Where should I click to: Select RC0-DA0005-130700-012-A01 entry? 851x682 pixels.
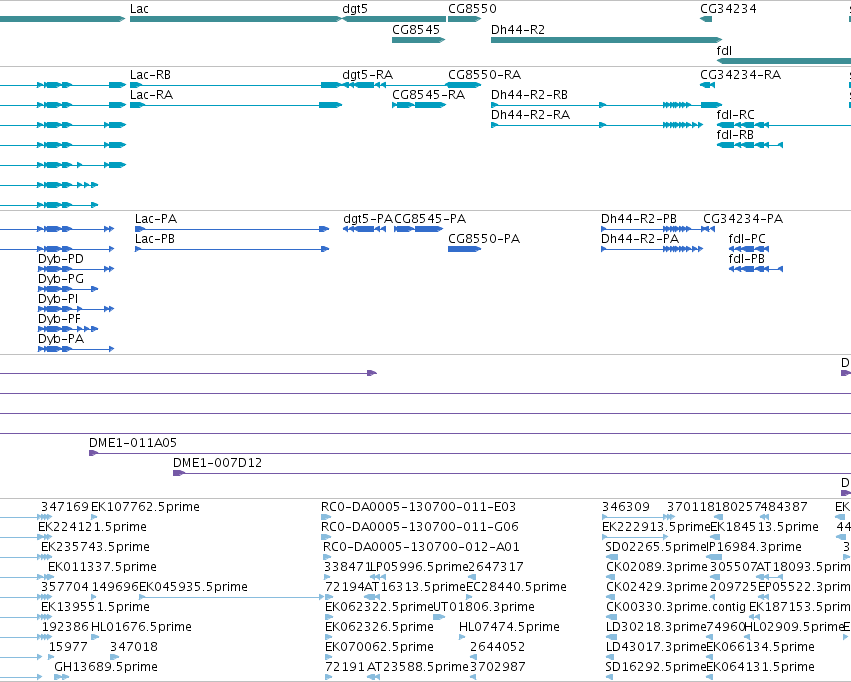(421, 547)
